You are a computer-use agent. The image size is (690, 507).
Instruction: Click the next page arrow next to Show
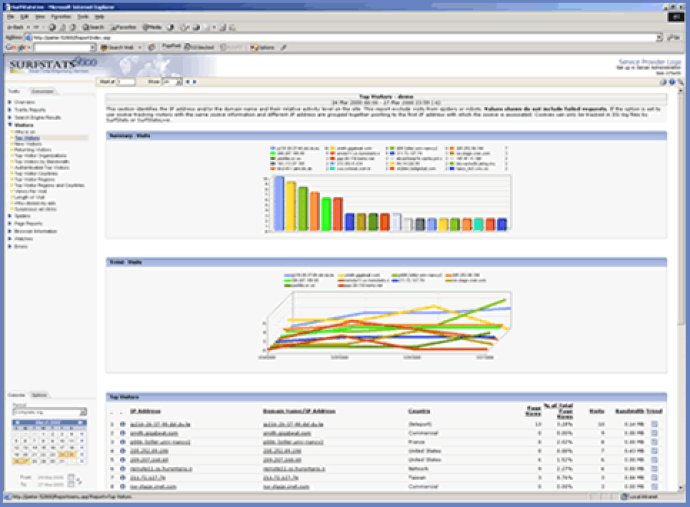[x=195, y=82]
